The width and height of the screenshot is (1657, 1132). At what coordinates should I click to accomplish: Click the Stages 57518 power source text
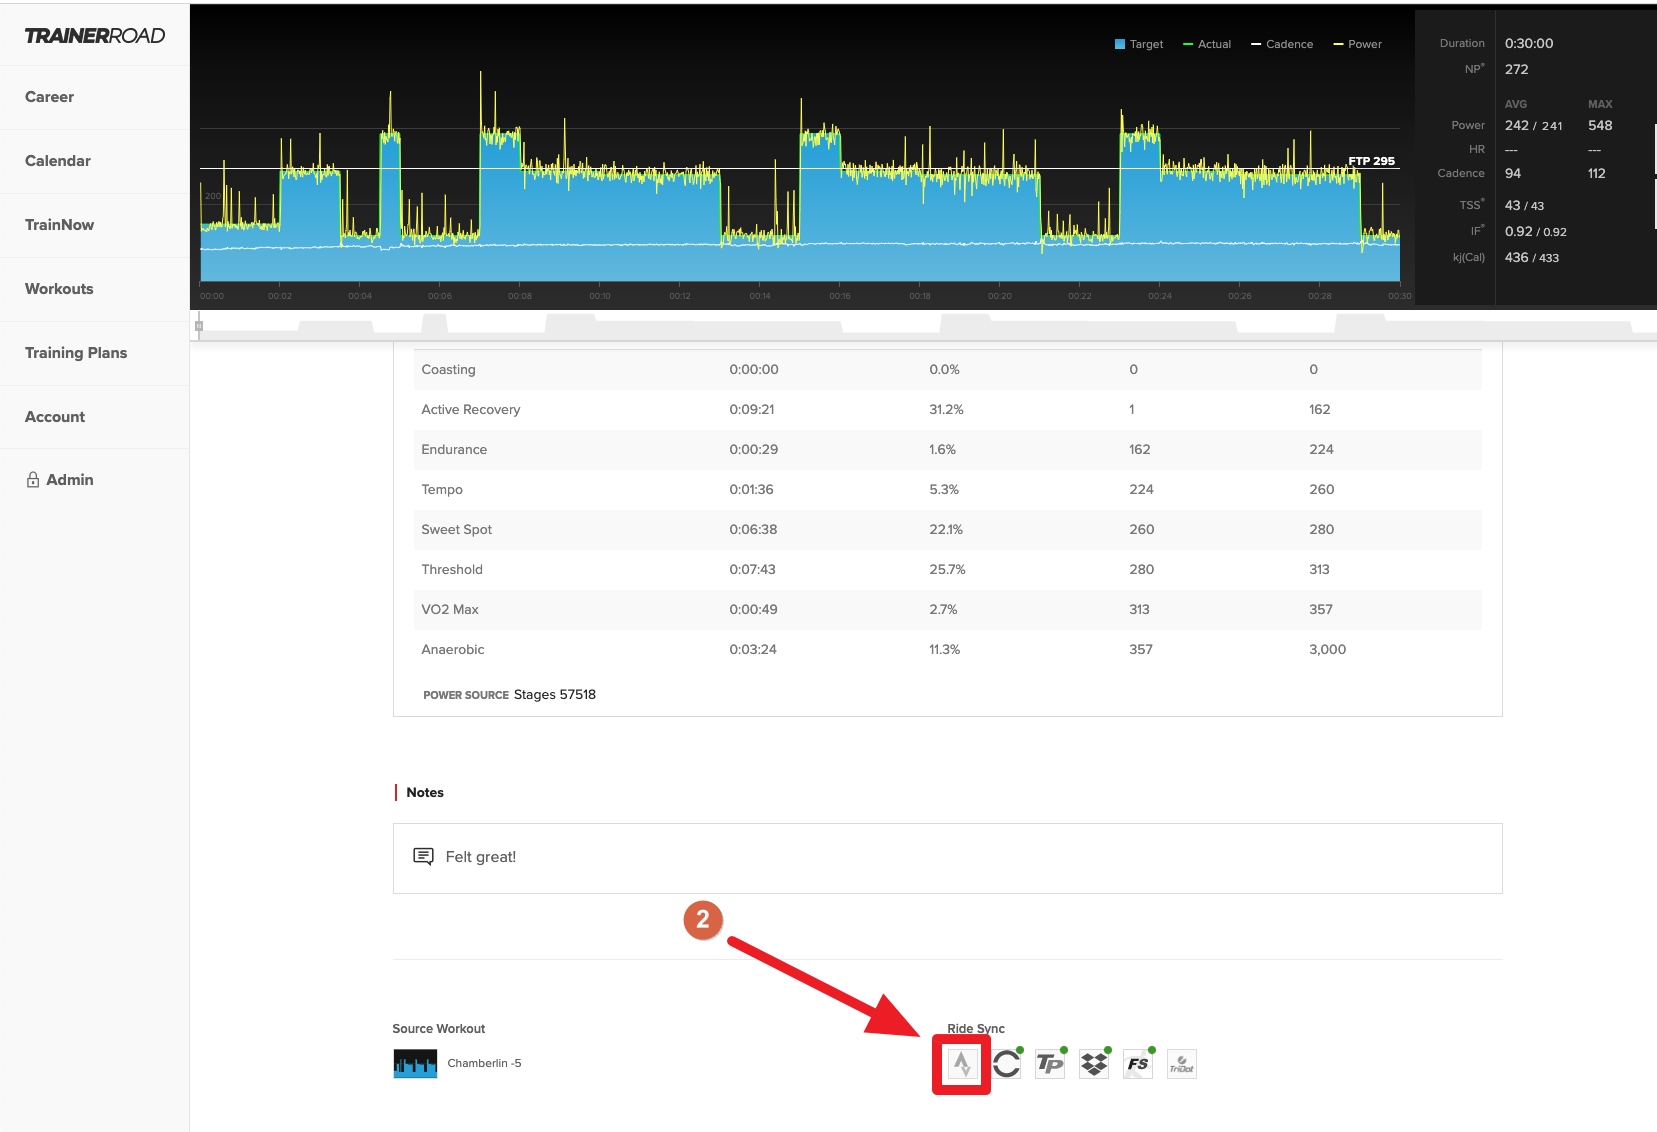coord(555,694)
